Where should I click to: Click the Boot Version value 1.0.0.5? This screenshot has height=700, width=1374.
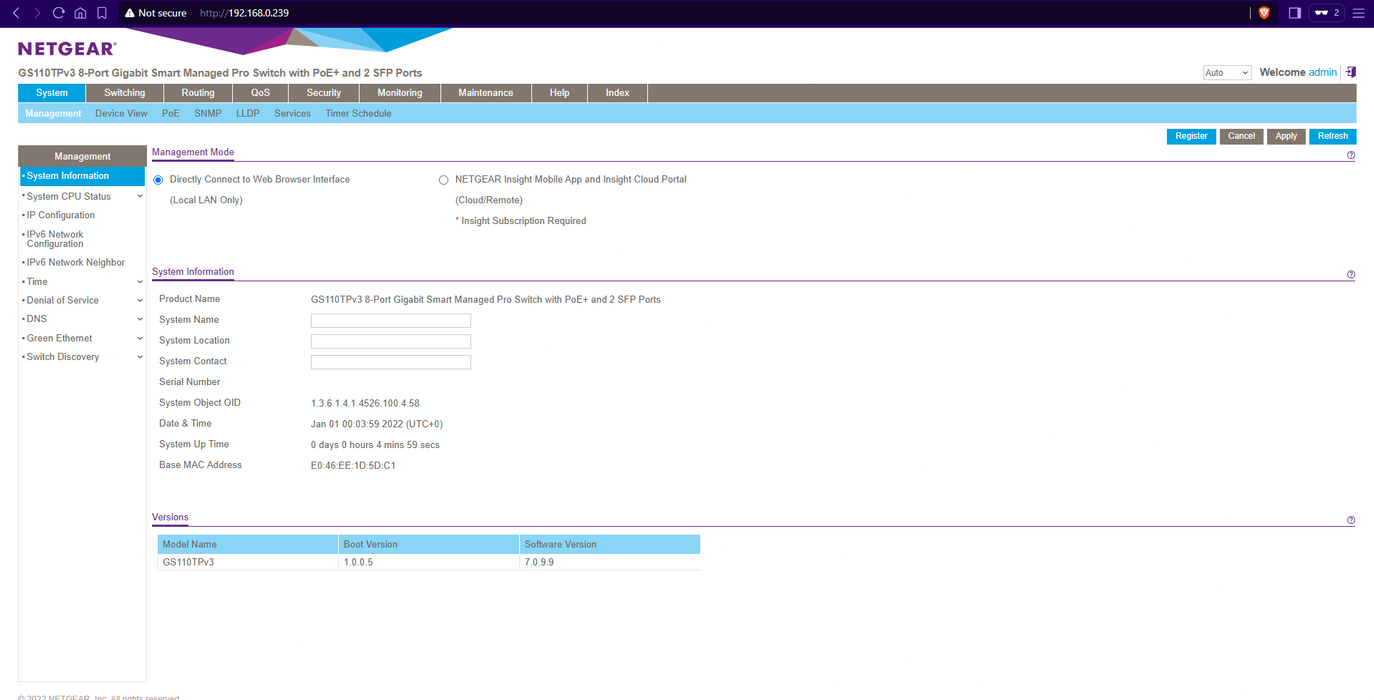[x=358, y=562]
